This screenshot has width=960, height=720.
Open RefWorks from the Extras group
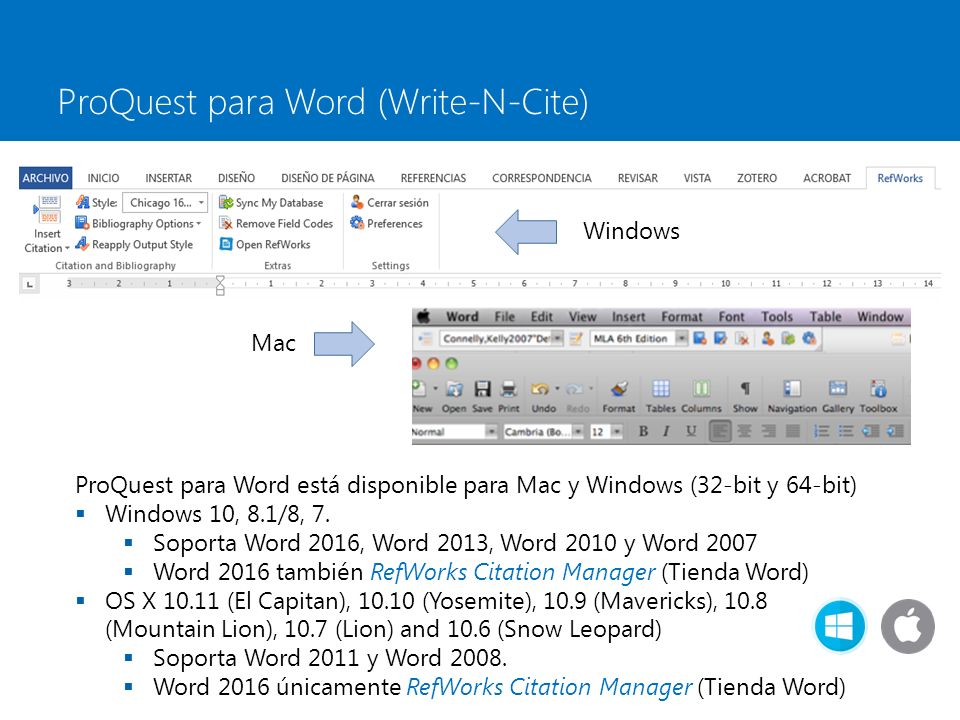point(265,244)
